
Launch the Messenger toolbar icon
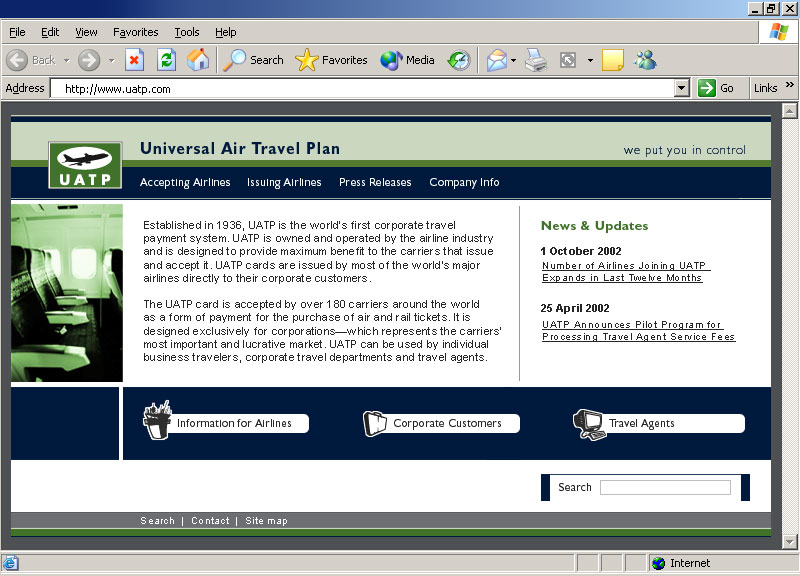pos(645,60)
